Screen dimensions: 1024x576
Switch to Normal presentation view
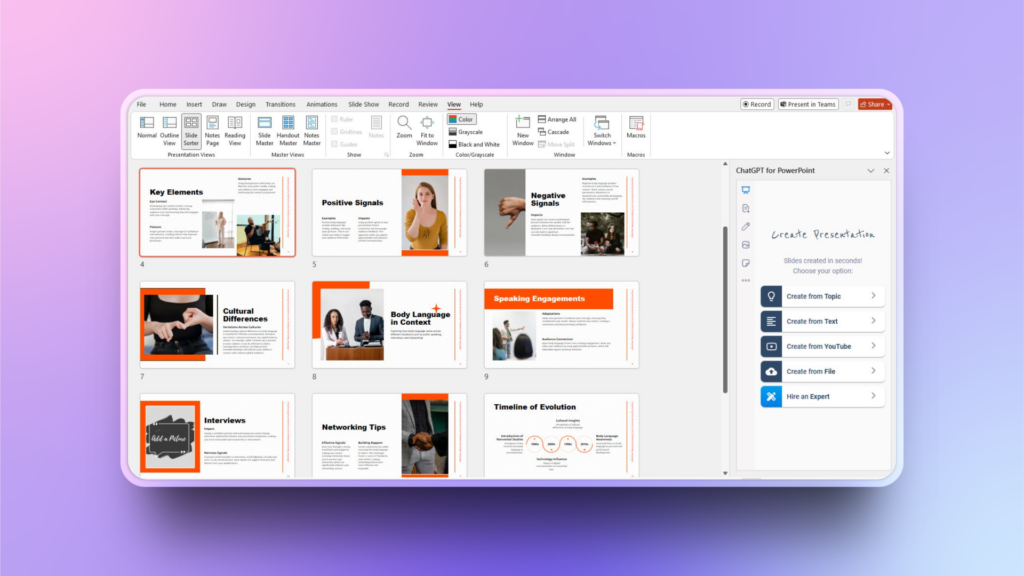[147, 129]
